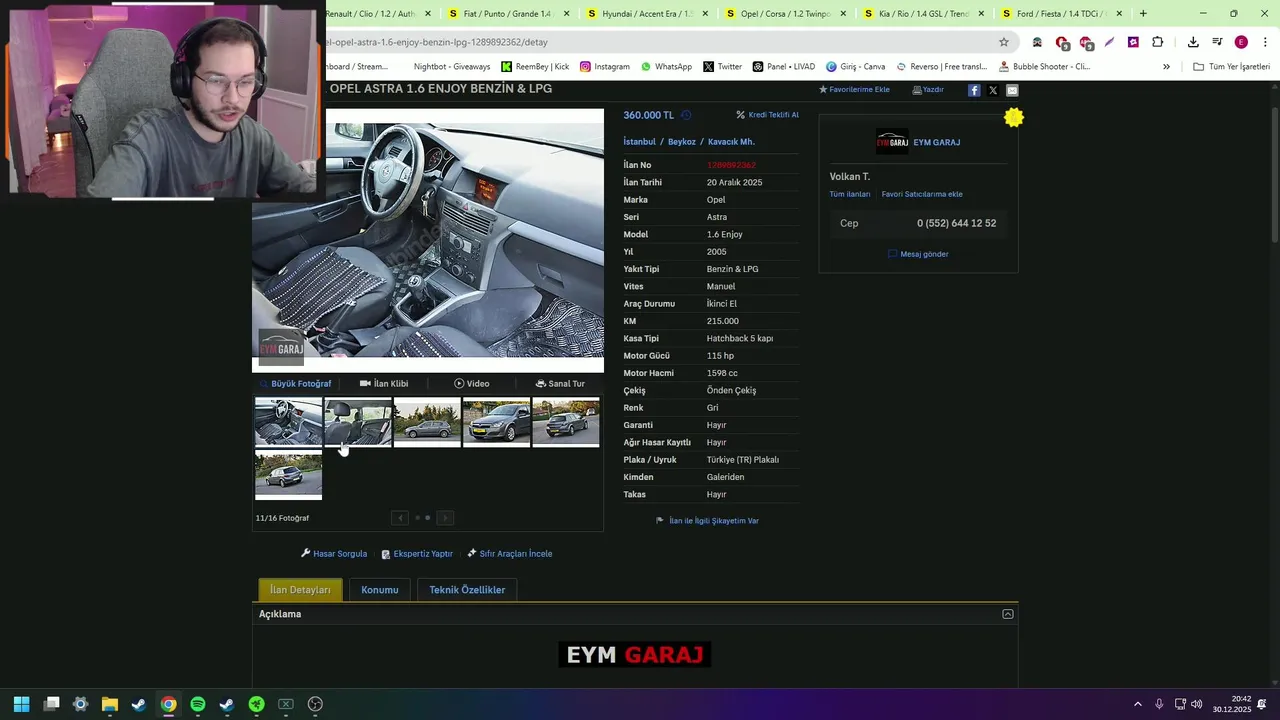Select the first interior photo thumbnail
Screen dimensions: 1280x720
pos(288,422)
